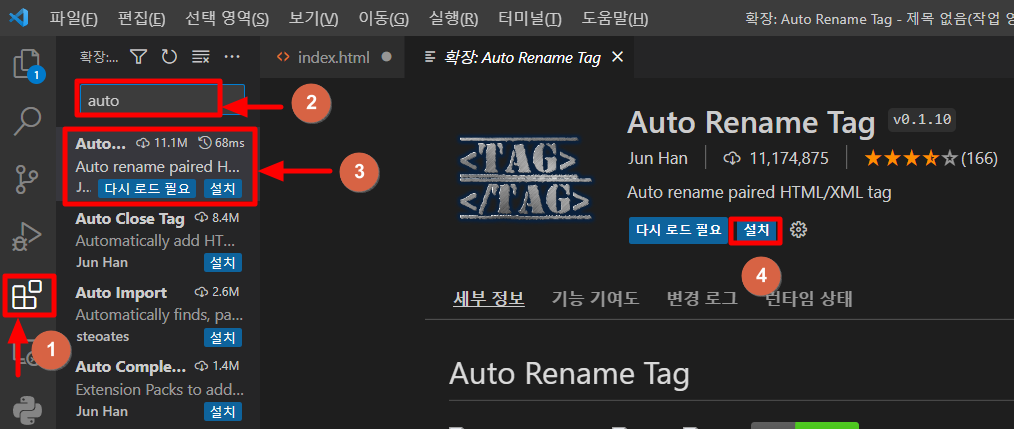The image size is (1014, 429).
Task: Open extensions view more actions menu
Action: click(232, 57)
